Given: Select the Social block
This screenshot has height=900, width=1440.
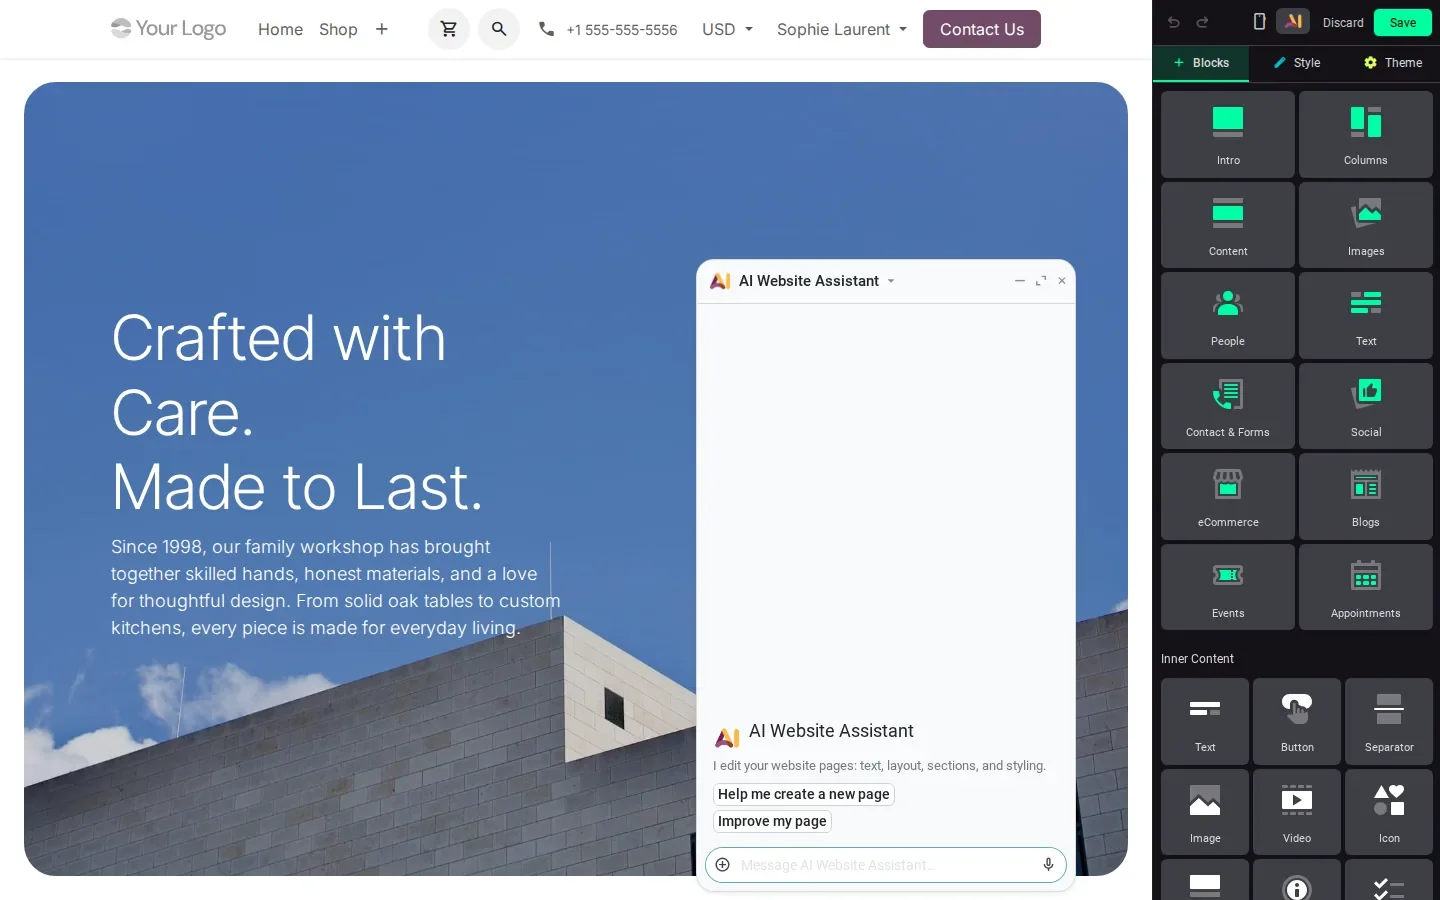Looking at the screenshot, I should 1366,406.
